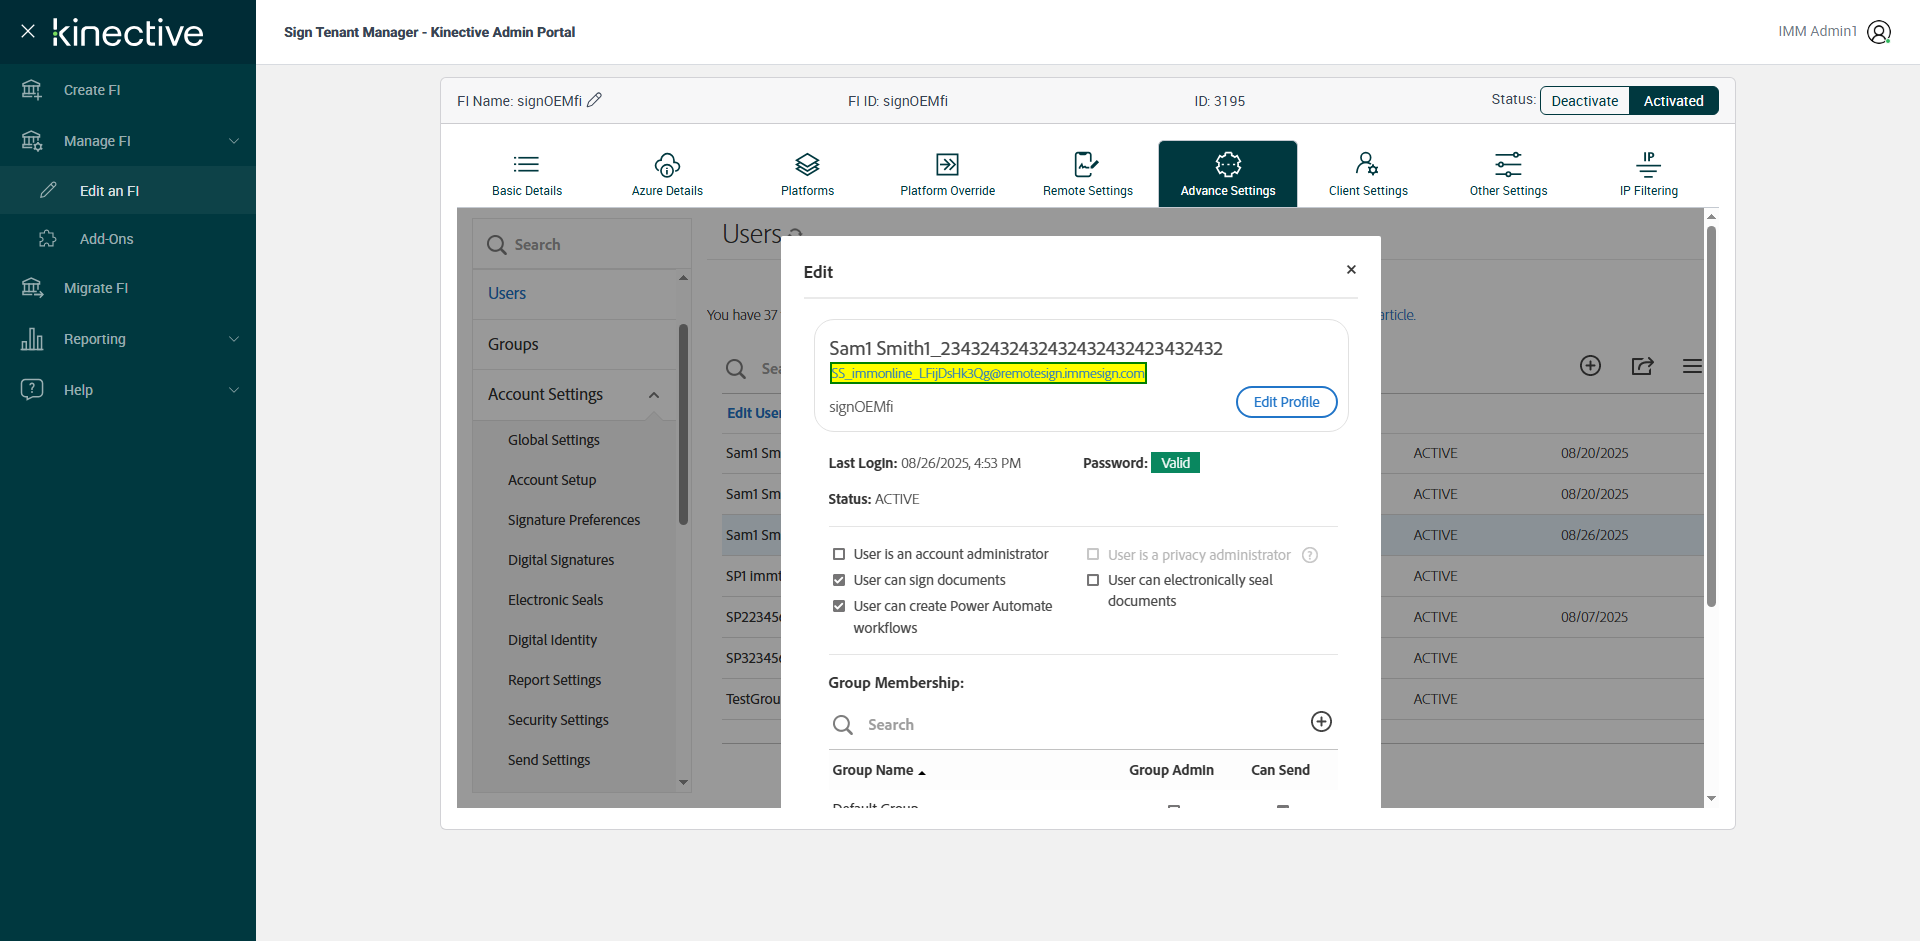Open the Basic Details tab
Viewport: 1920px width, 941px height.
527,174
